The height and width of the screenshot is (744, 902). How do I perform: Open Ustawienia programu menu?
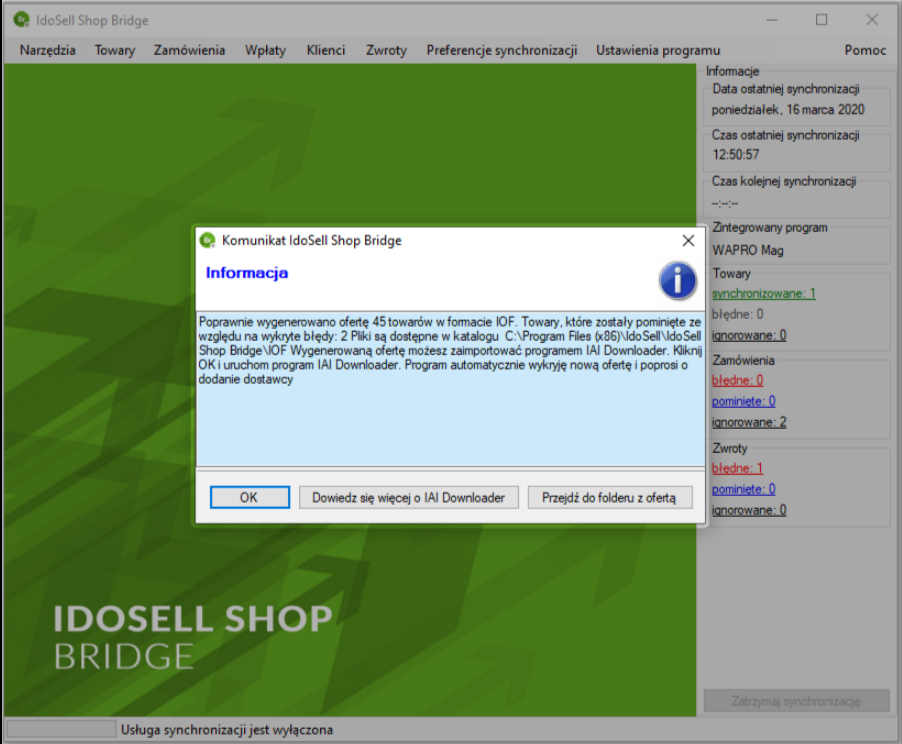tap(658, 51)
